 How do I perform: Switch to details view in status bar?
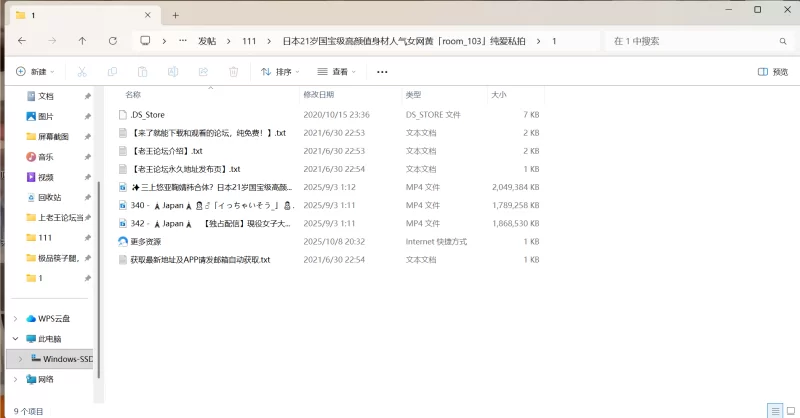click(773, 411)
